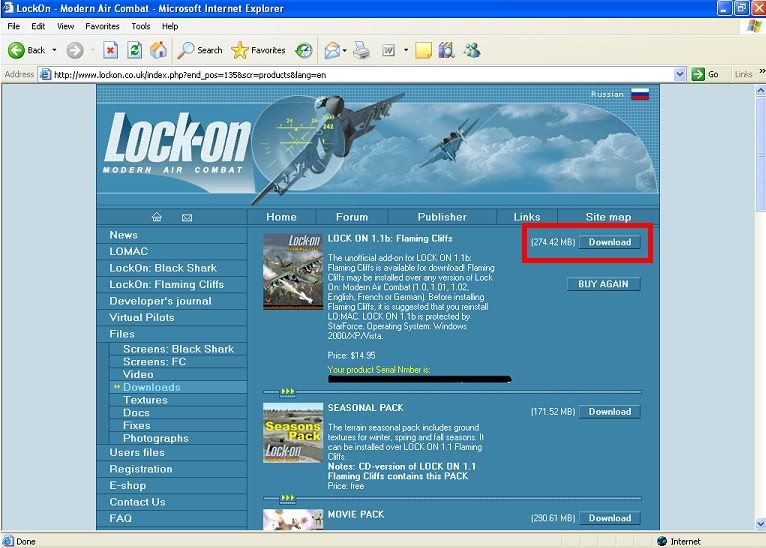The width and height of the screenshot is (766, 548).
Task: Click the IE Stop loading icon
Action: [110, 50]
